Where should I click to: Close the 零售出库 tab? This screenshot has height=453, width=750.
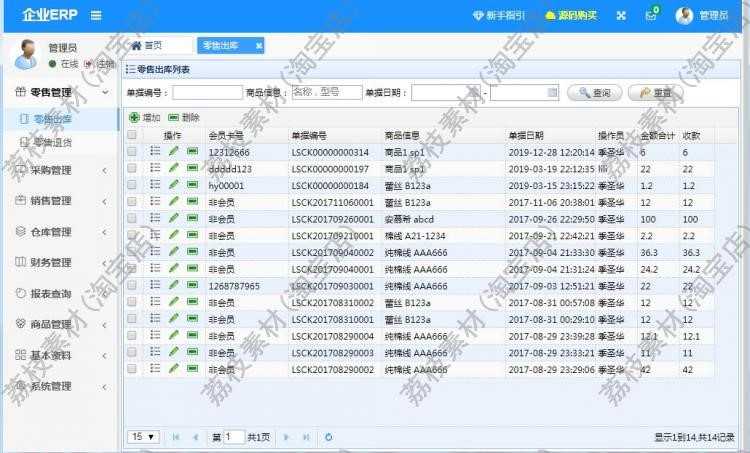tap(259, 46)
